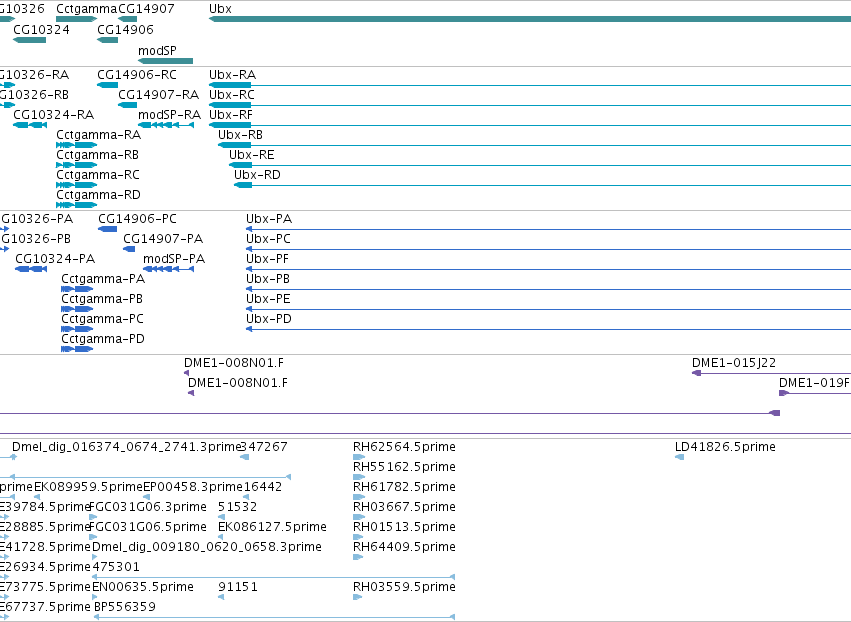851x622 pixels.
Task: Select EST RH61782.5prime
Action: tap(404, 487)
